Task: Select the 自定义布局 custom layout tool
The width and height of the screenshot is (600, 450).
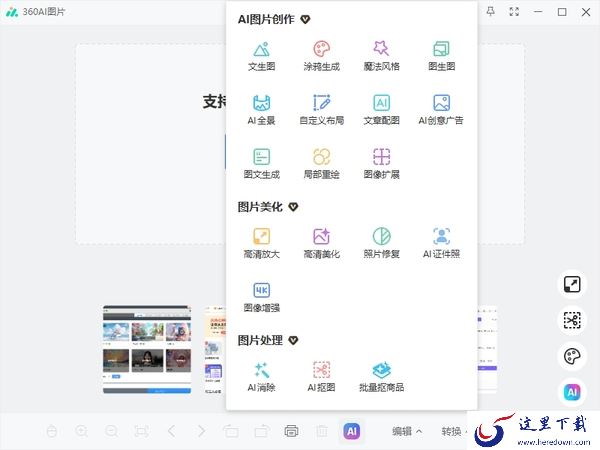Action: click(321, 110)
